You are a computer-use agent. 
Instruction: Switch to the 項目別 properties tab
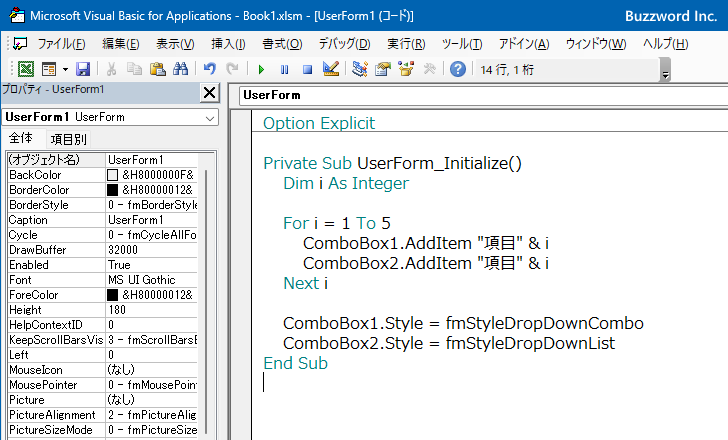click(68, 139)
